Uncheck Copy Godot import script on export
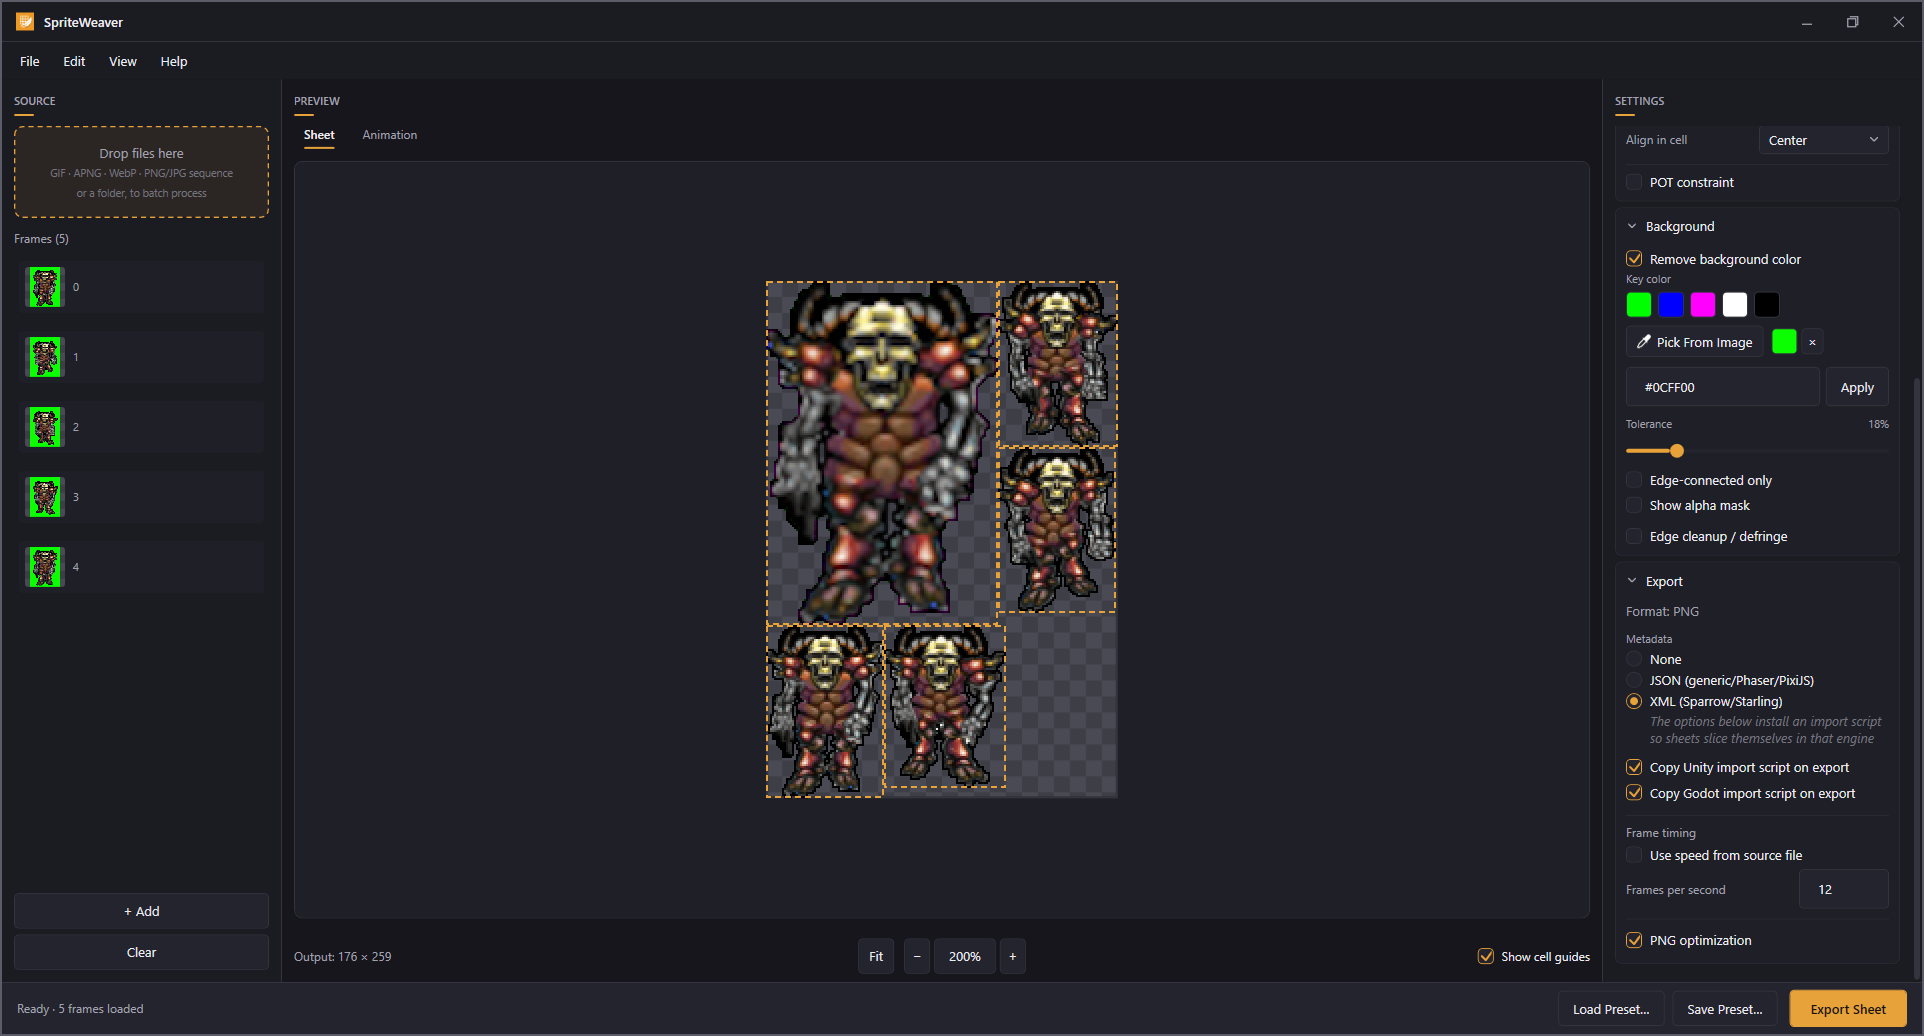This screenshot has height=1036, width=1924. click(1634, 793)
